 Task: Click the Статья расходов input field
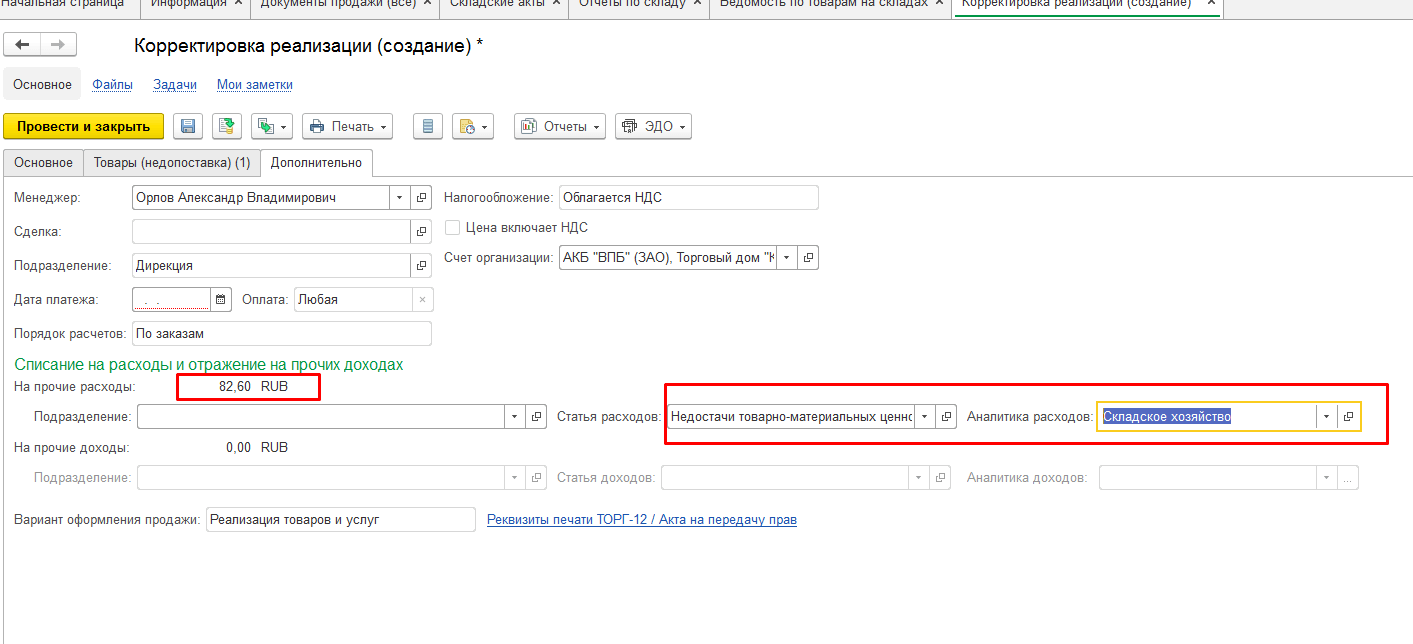click(x=791, y=416)
